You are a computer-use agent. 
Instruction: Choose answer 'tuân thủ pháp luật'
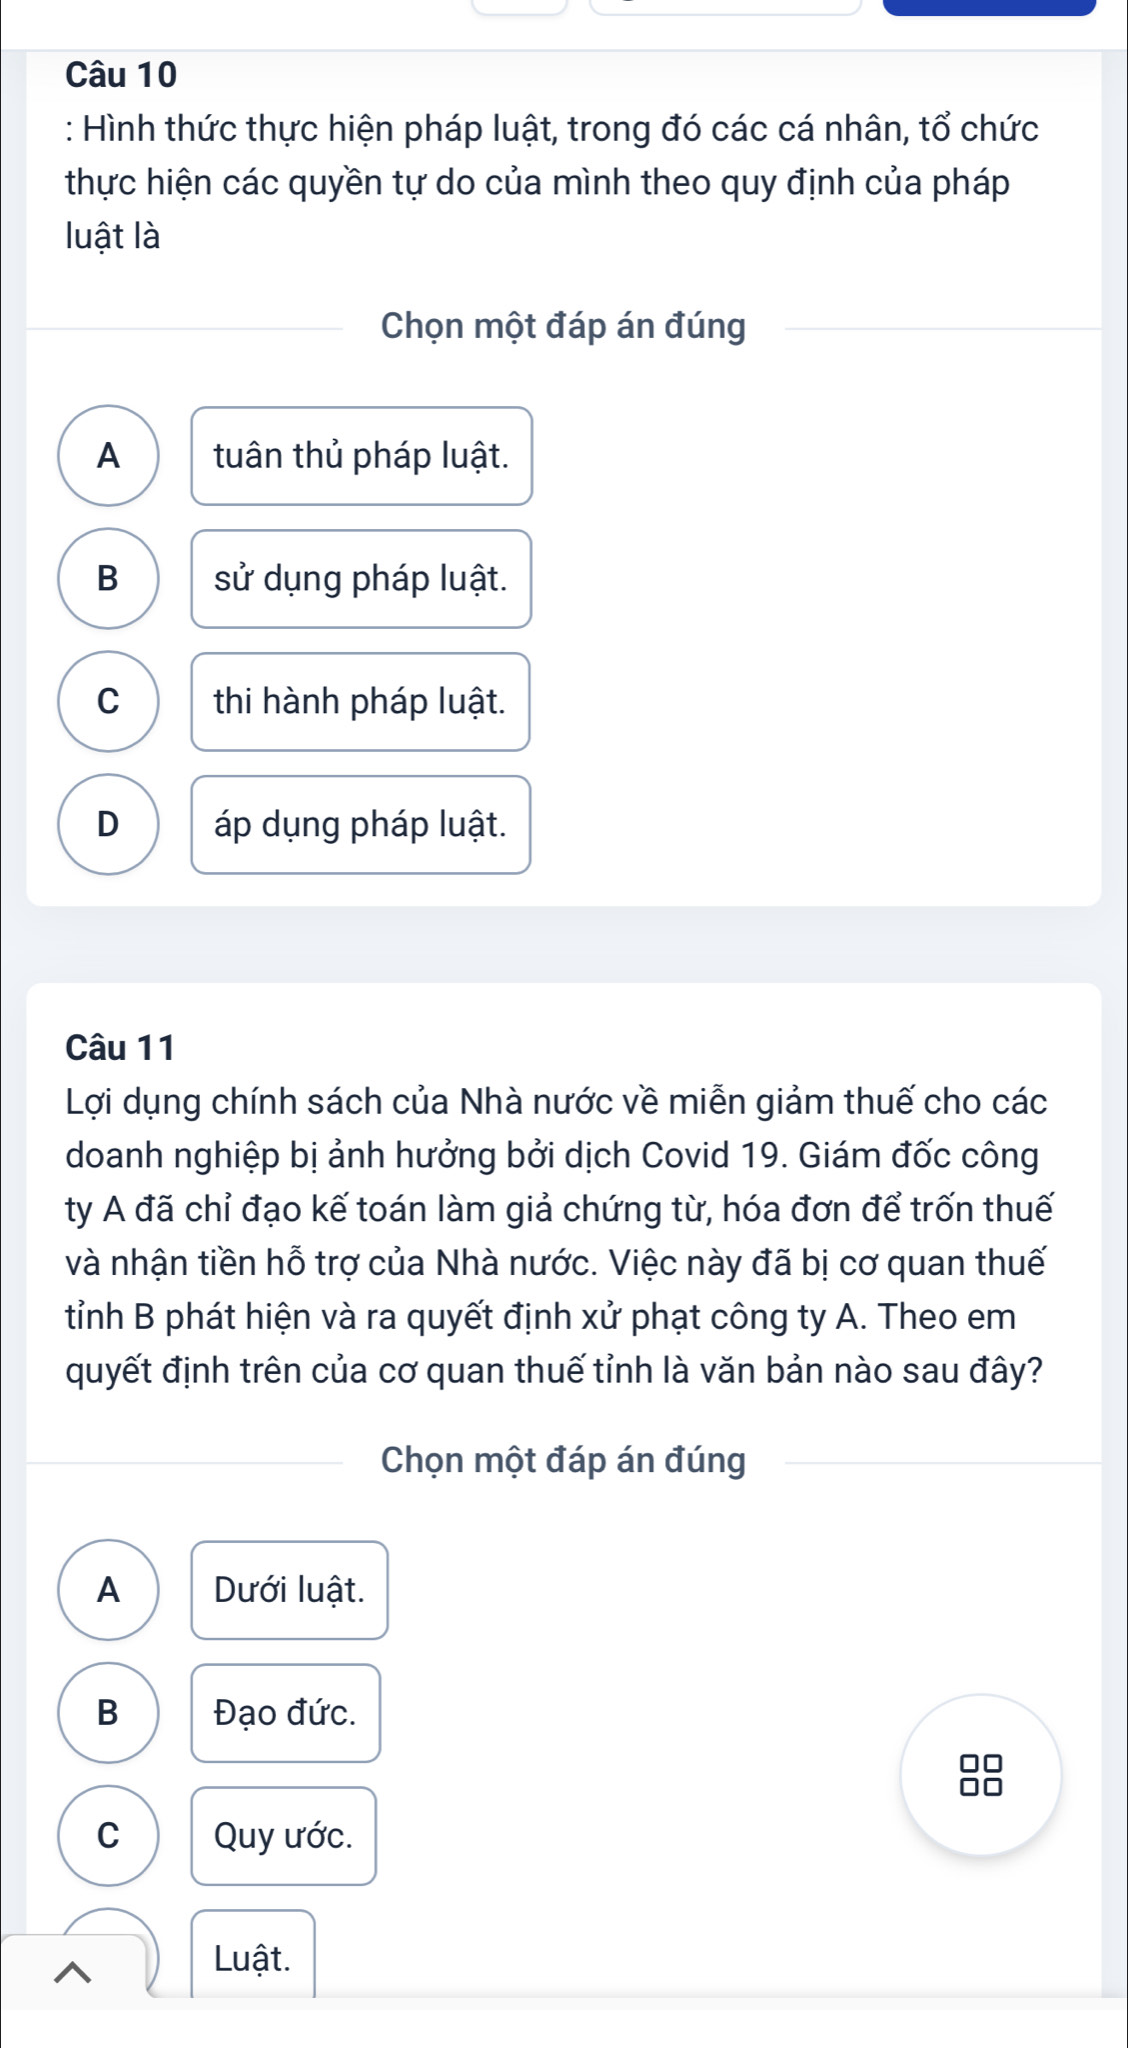tap(361, 456)
